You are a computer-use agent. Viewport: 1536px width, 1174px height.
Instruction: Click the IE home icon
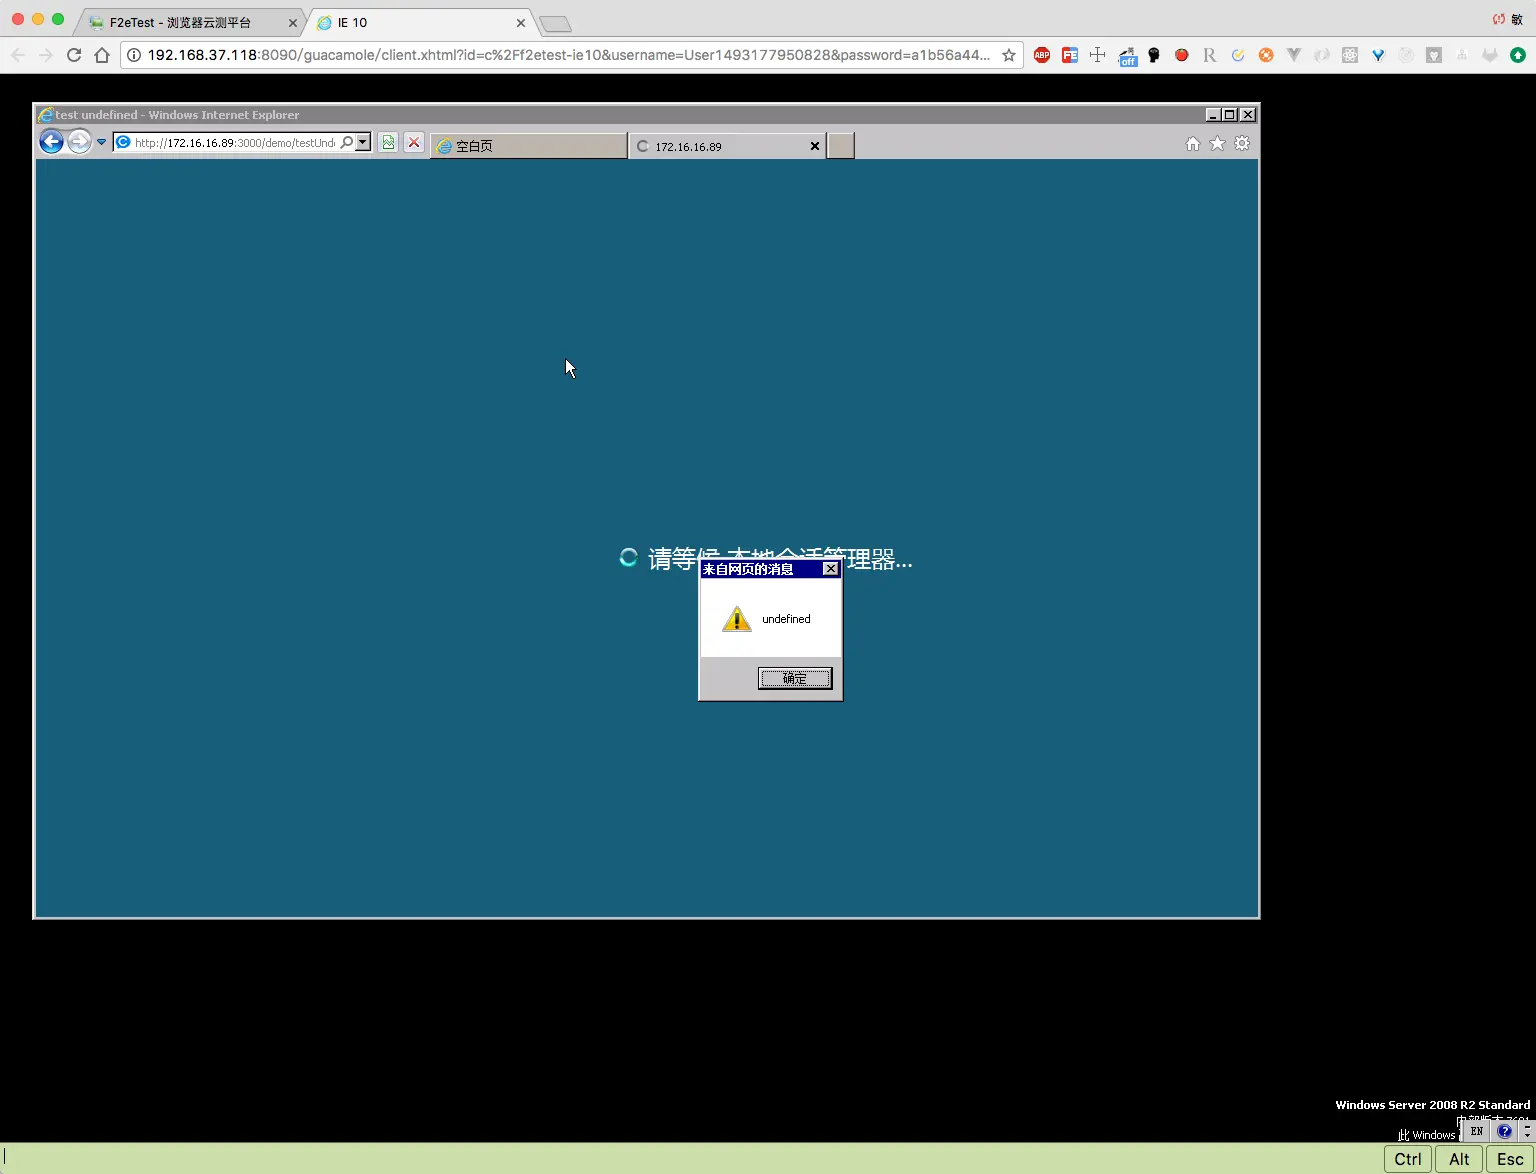pos(1193,143)
